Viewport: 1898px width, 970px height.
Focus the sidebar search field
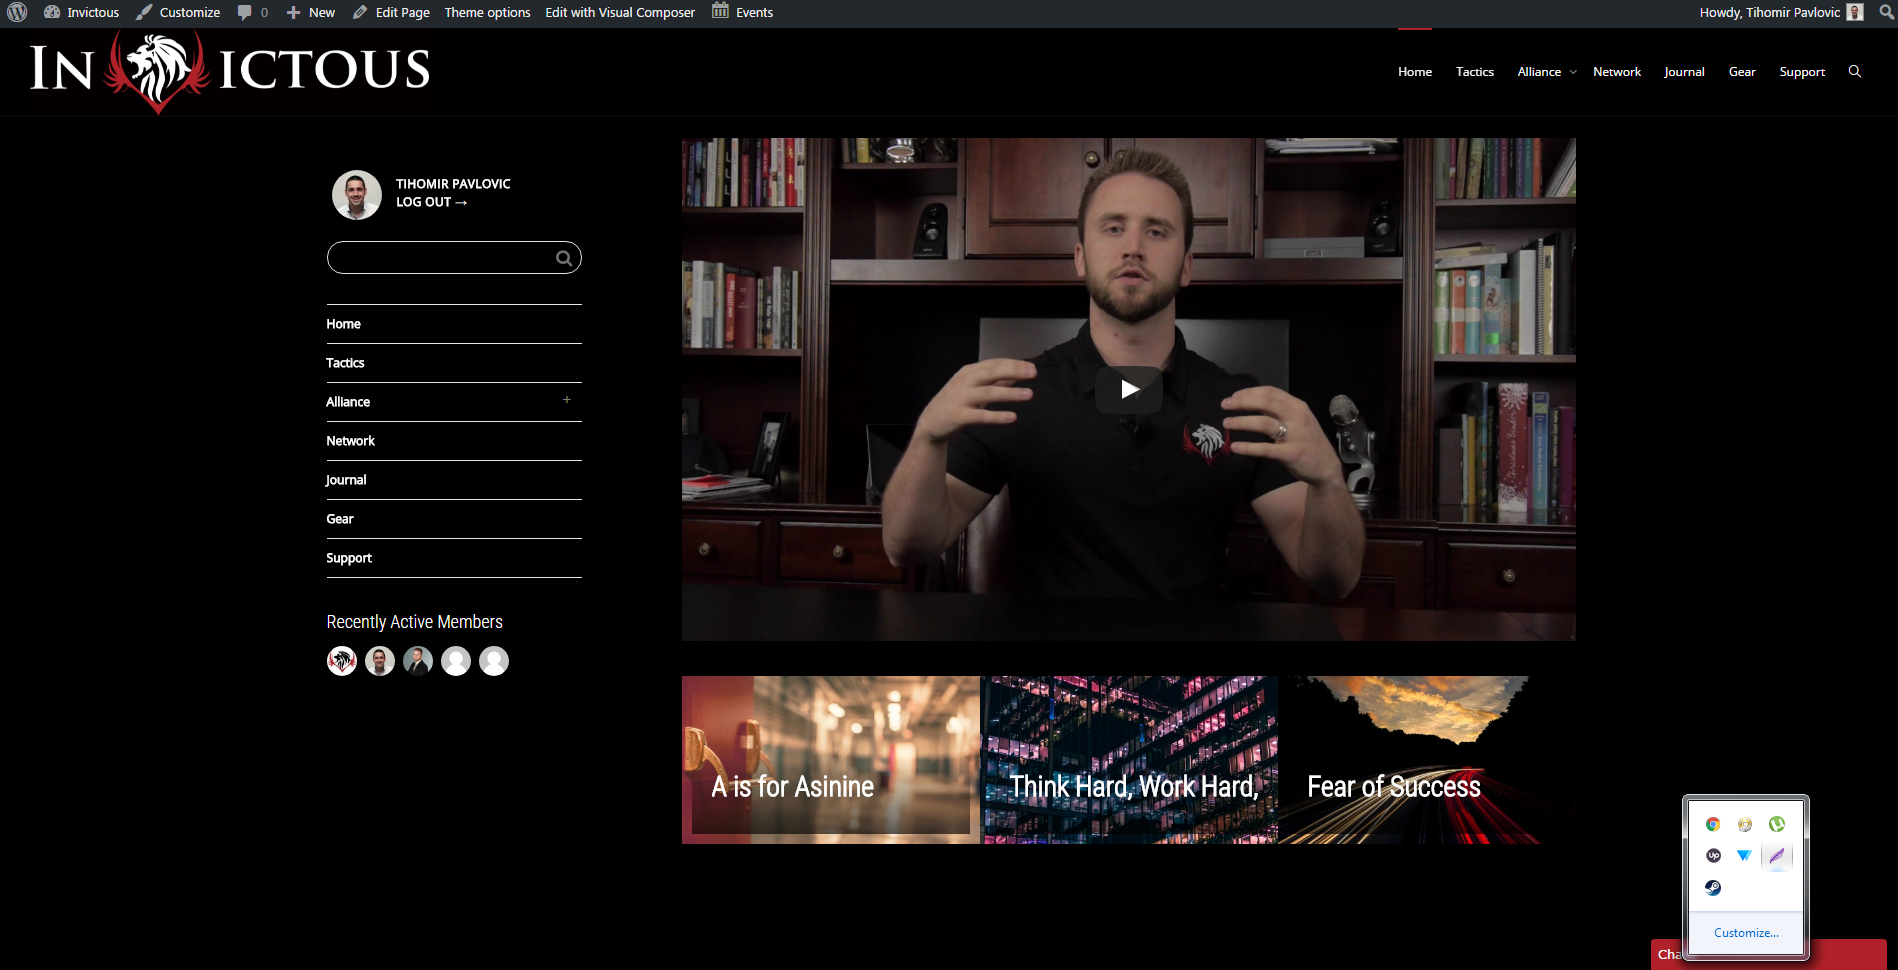454,258
